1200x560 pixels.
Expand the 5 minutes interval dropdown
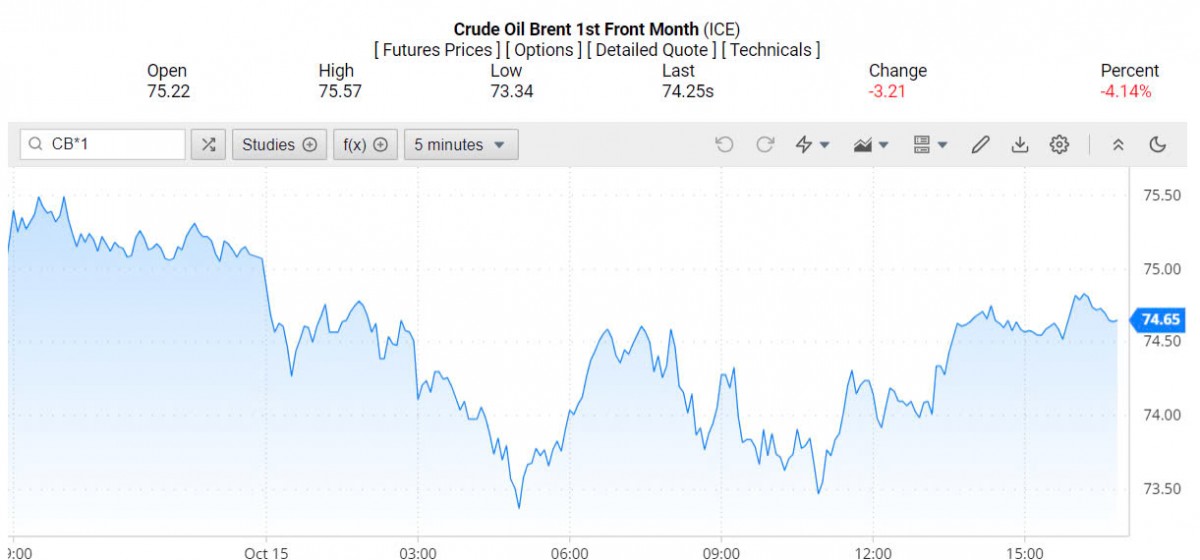460,145
